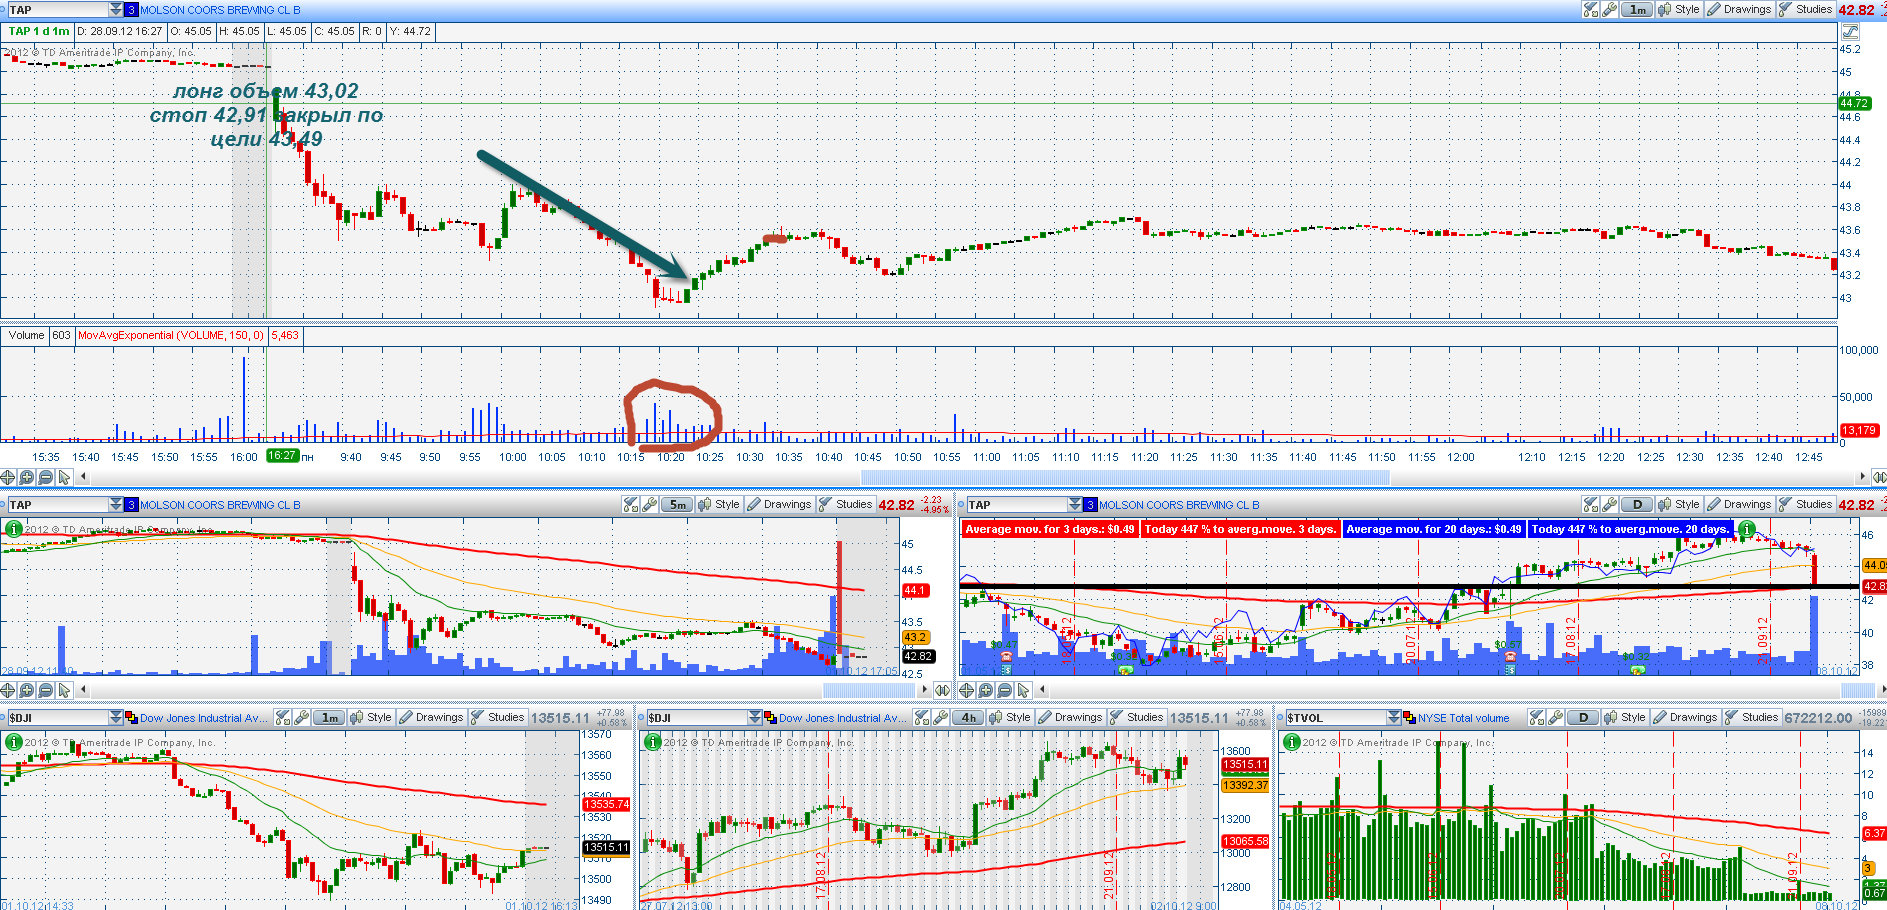Screen dimensions: 1887x910
Task: Expand symbol dropdown in TAP daily chart
Action: [x=1075, y=504]
